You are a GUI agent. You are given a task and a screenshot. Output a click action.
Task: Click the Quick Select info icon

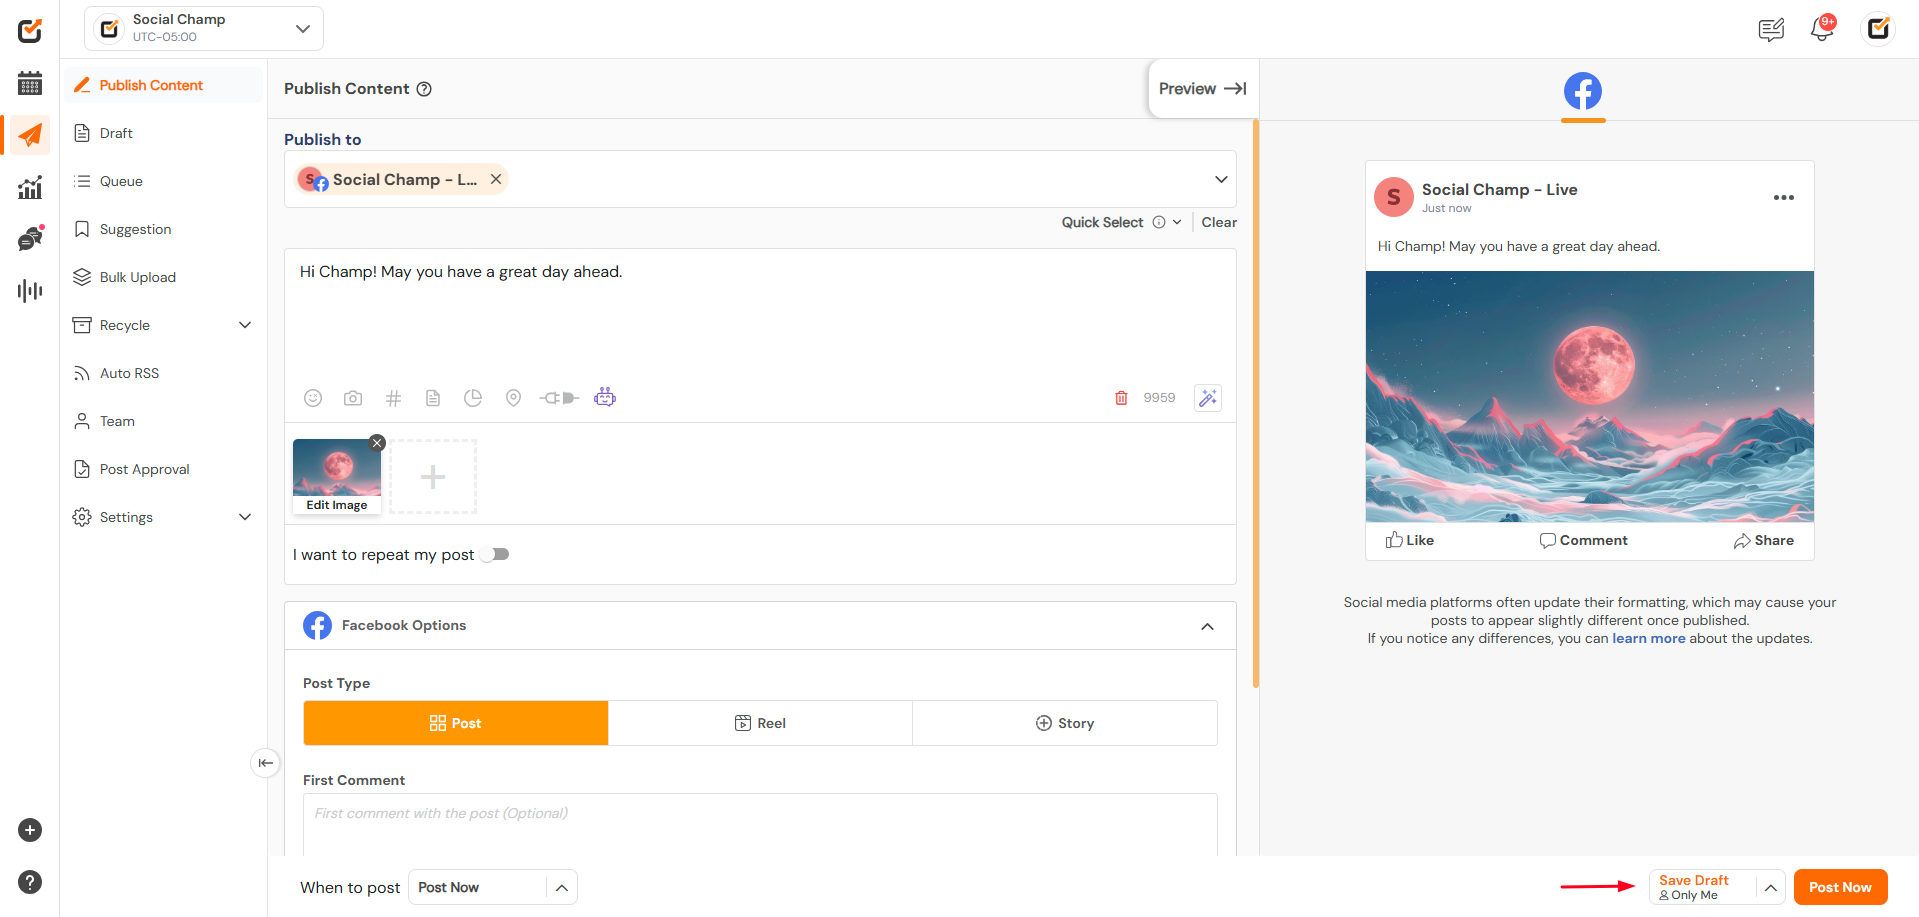(1159, 222)
